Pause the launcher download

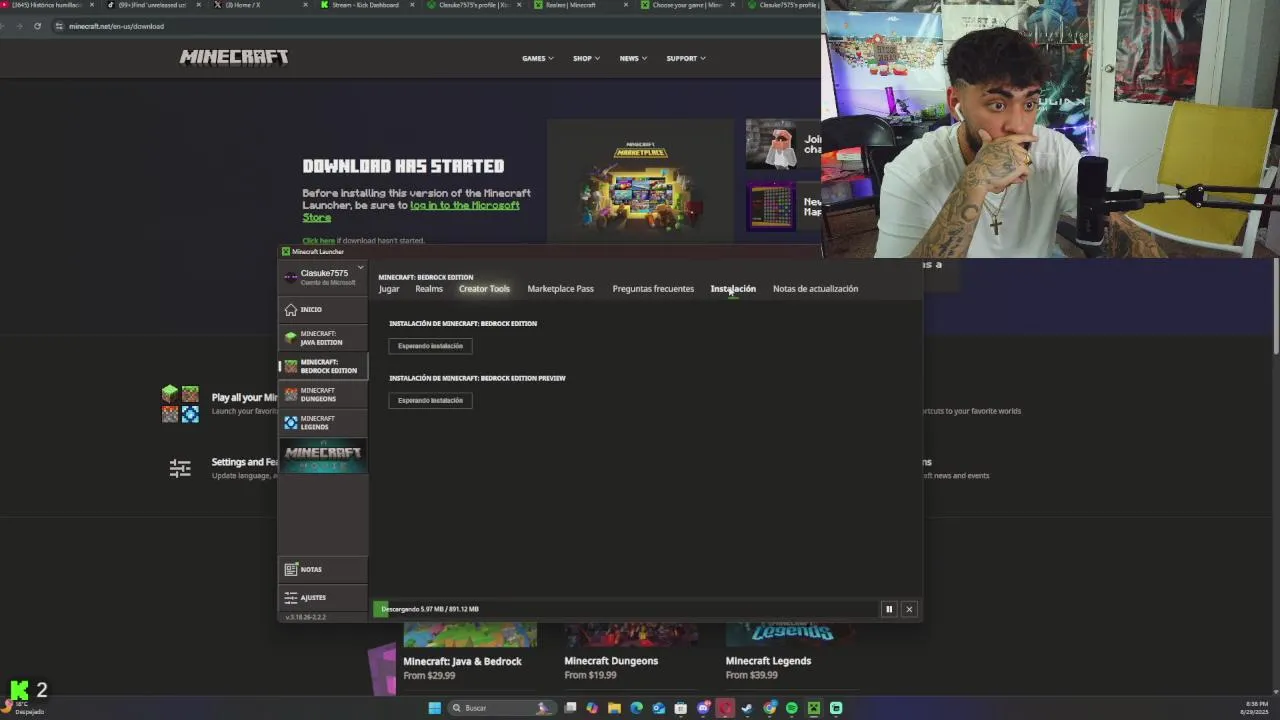pyautogui.click(x=888, y=609)
